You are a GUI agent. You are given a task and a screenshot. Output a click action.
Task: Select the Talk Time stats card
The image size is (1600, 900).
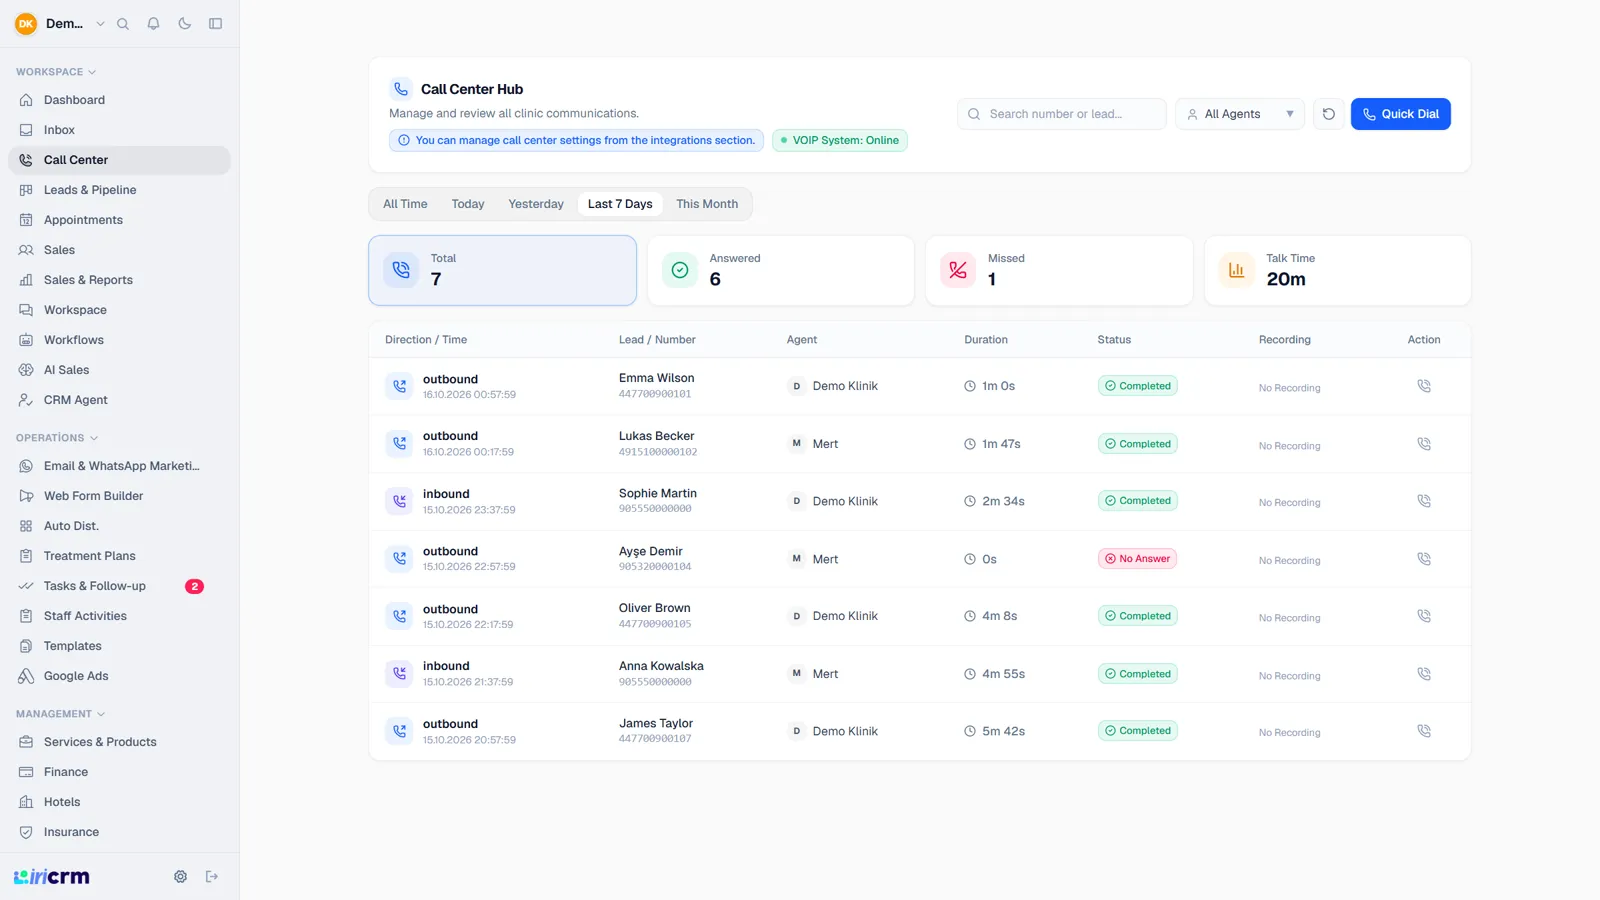[1338, 270]
